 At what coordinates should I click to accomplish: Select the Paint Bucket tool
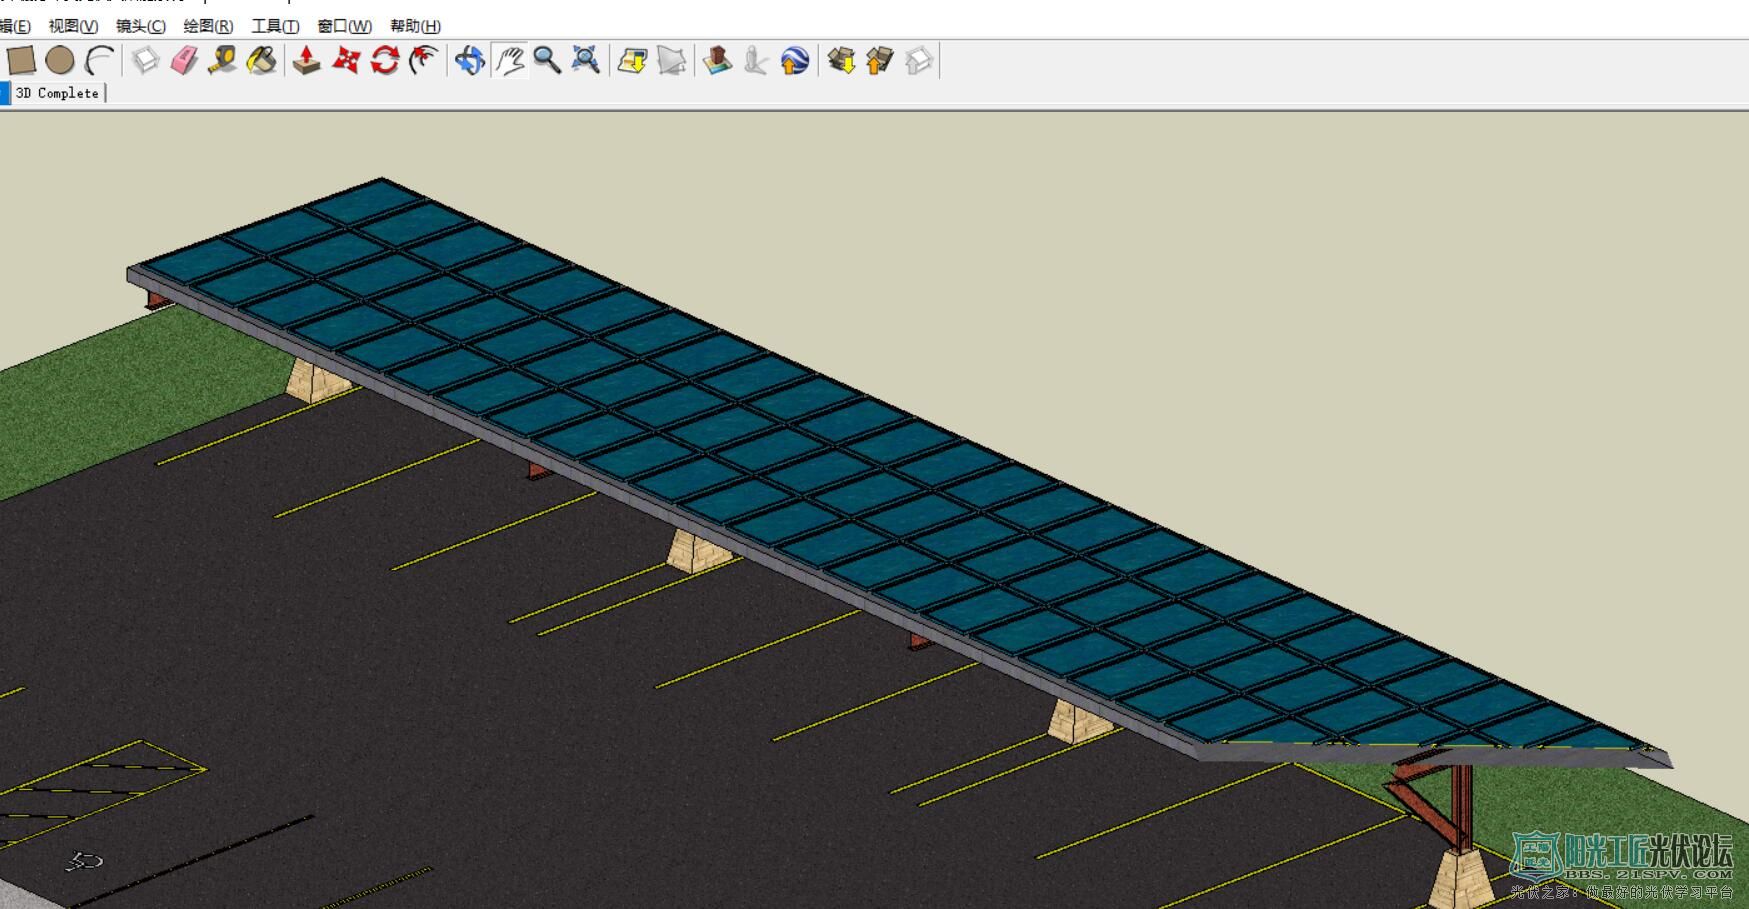coord(261,61)
